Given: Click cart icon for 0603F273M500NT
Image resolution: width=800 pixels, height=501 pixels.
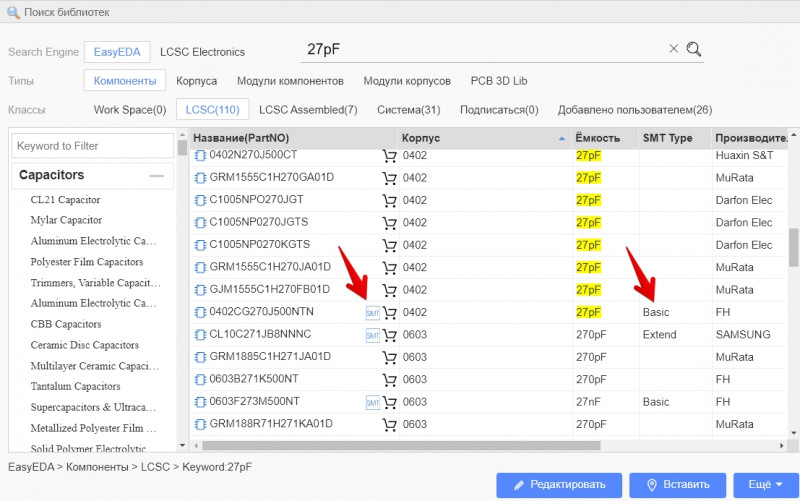Looking at the screenshot, I should coord(389,402).
